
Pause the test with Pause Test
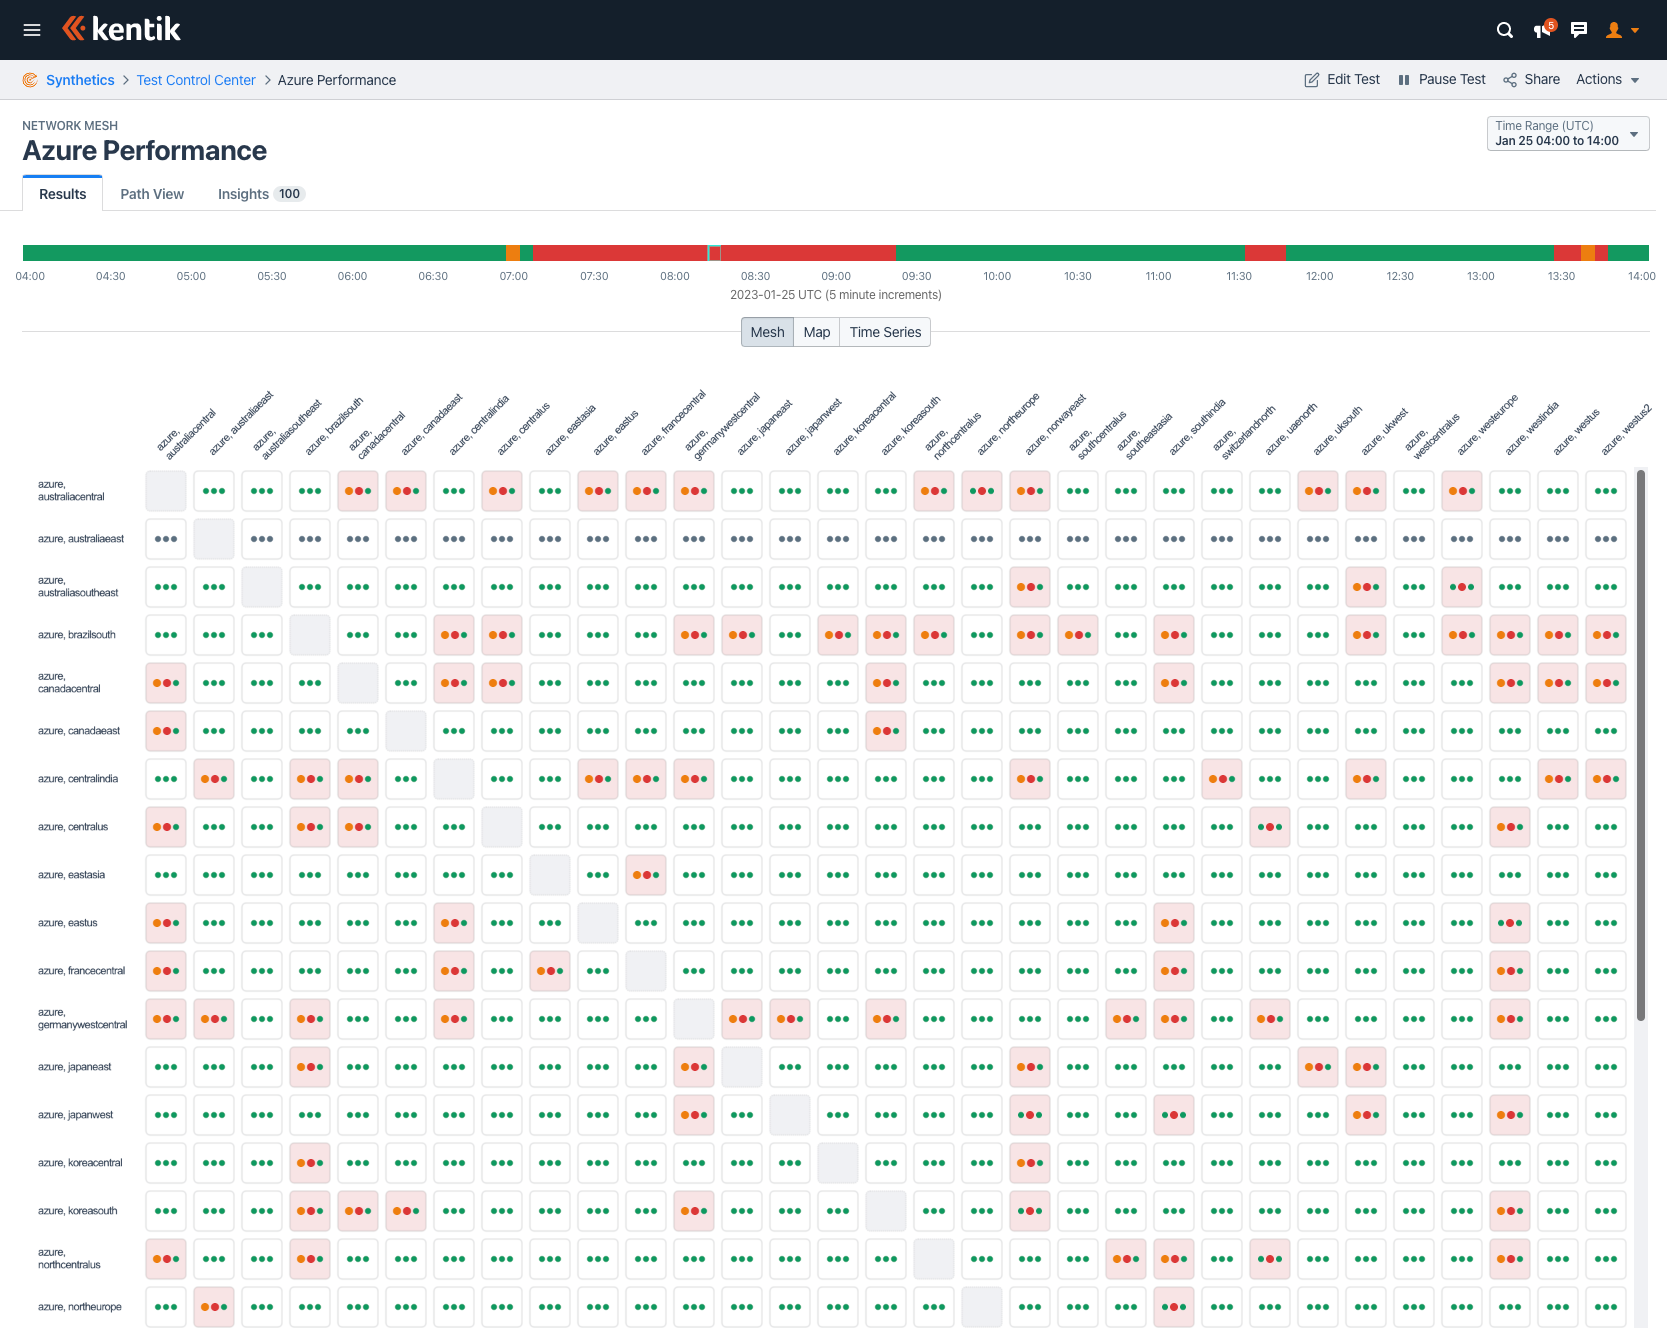click(x=1441, y=80)
